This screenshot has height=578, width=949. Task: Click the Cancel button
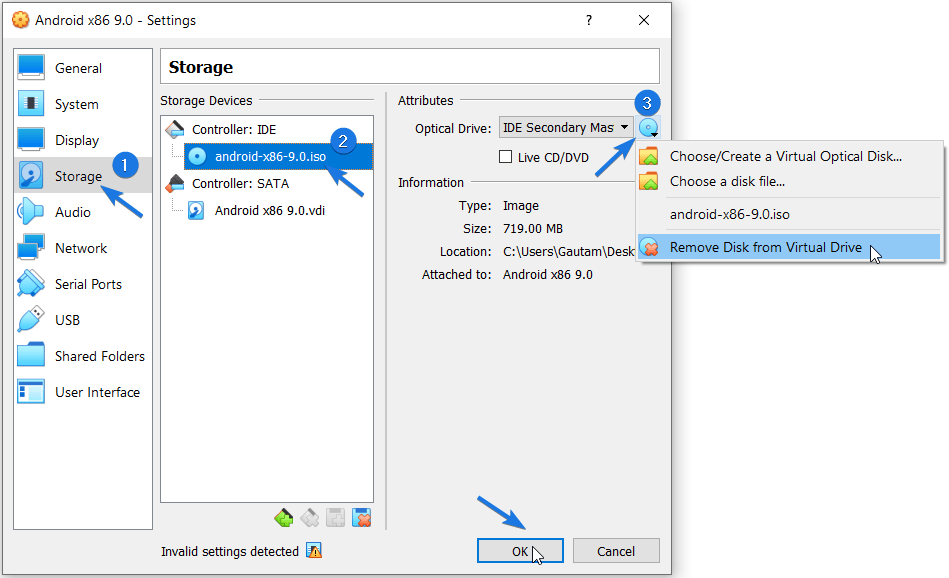[x=616, y=551]
